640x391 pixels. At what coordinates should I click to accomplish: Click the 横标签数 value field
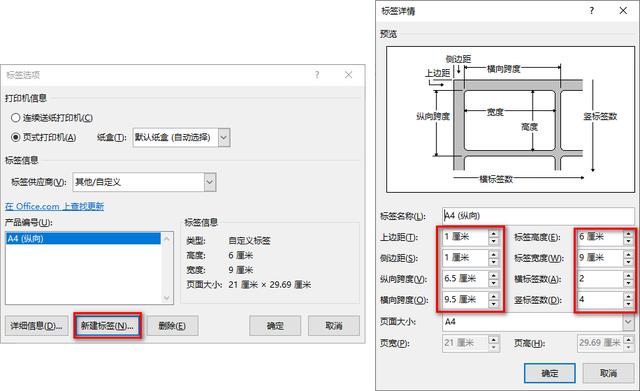600,279
